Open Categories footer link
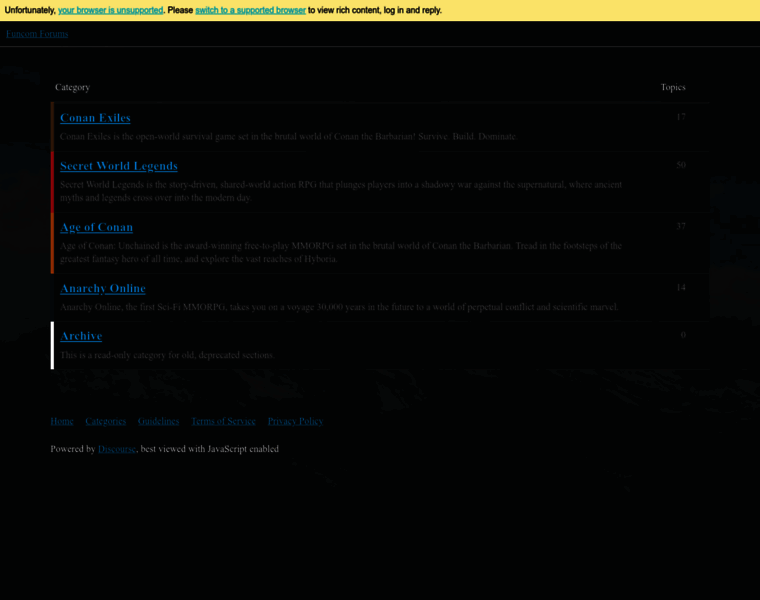The height and width of the screenshot is (600, 760). [106, 421]
